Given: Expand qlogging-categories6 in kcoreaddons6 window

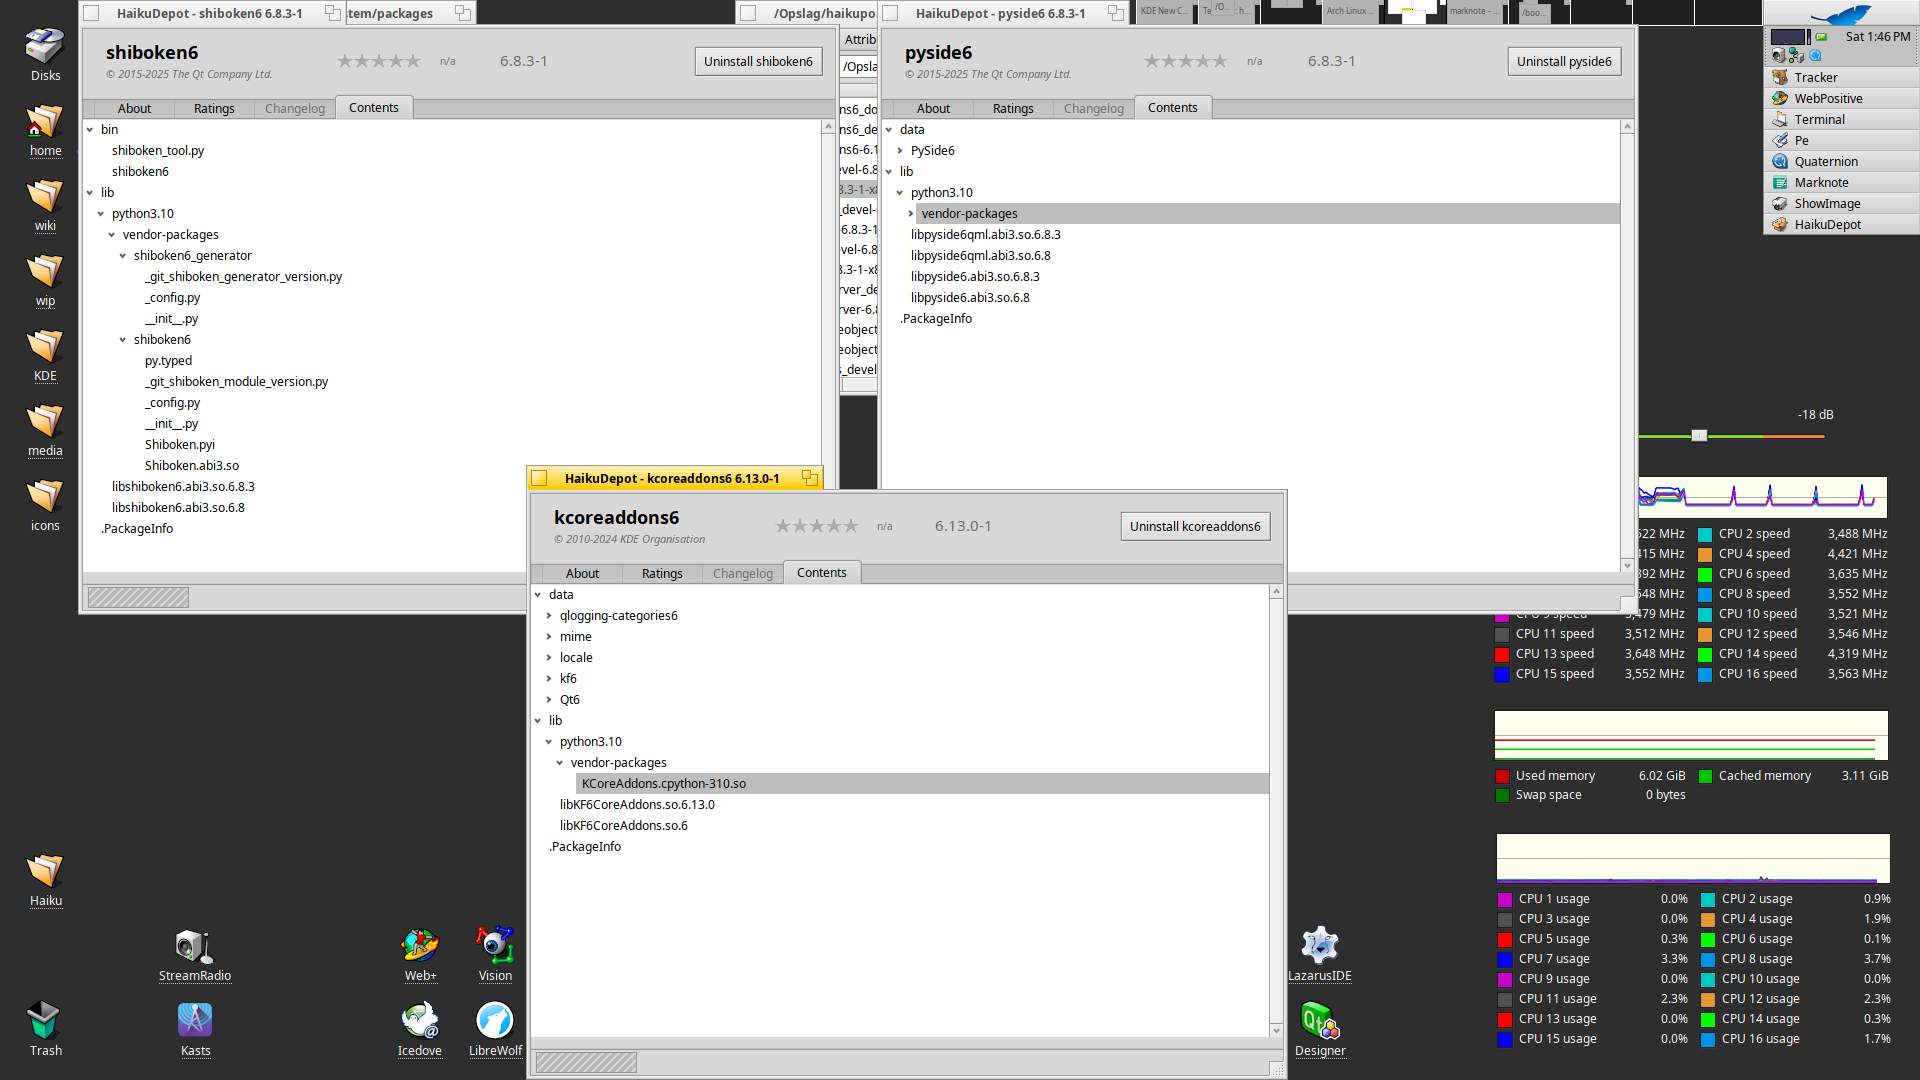Looking at the screenshot, I should click(x=549, y=615).
